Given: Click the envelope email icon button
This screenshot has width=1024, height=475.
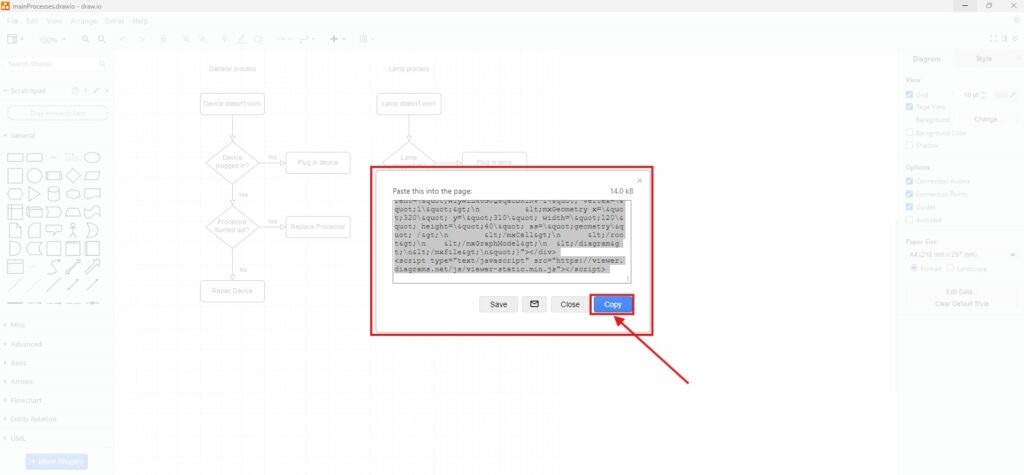Looking at the screenshot, I should point(534,304).
